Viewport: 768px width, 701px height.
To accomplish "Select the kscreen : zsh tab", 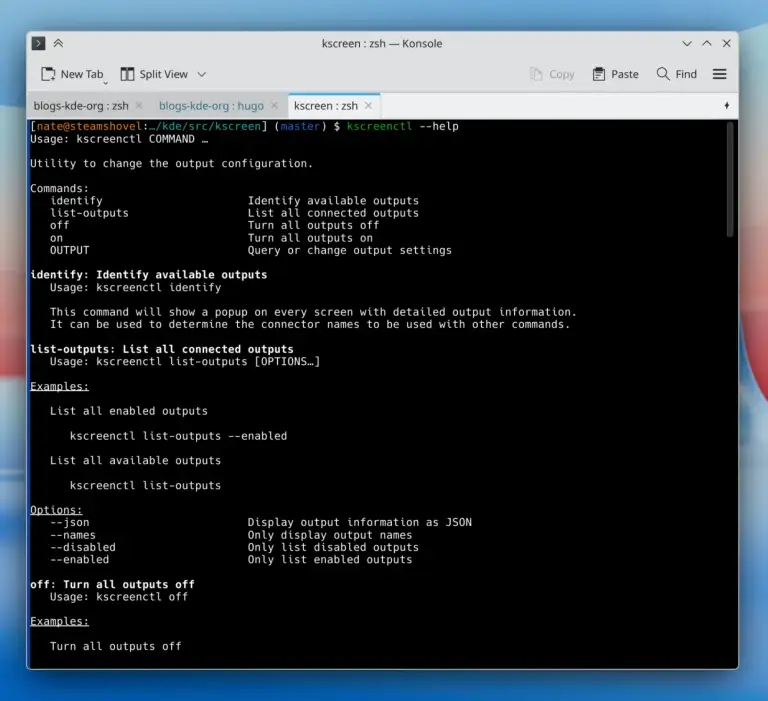I will point(326,106).
